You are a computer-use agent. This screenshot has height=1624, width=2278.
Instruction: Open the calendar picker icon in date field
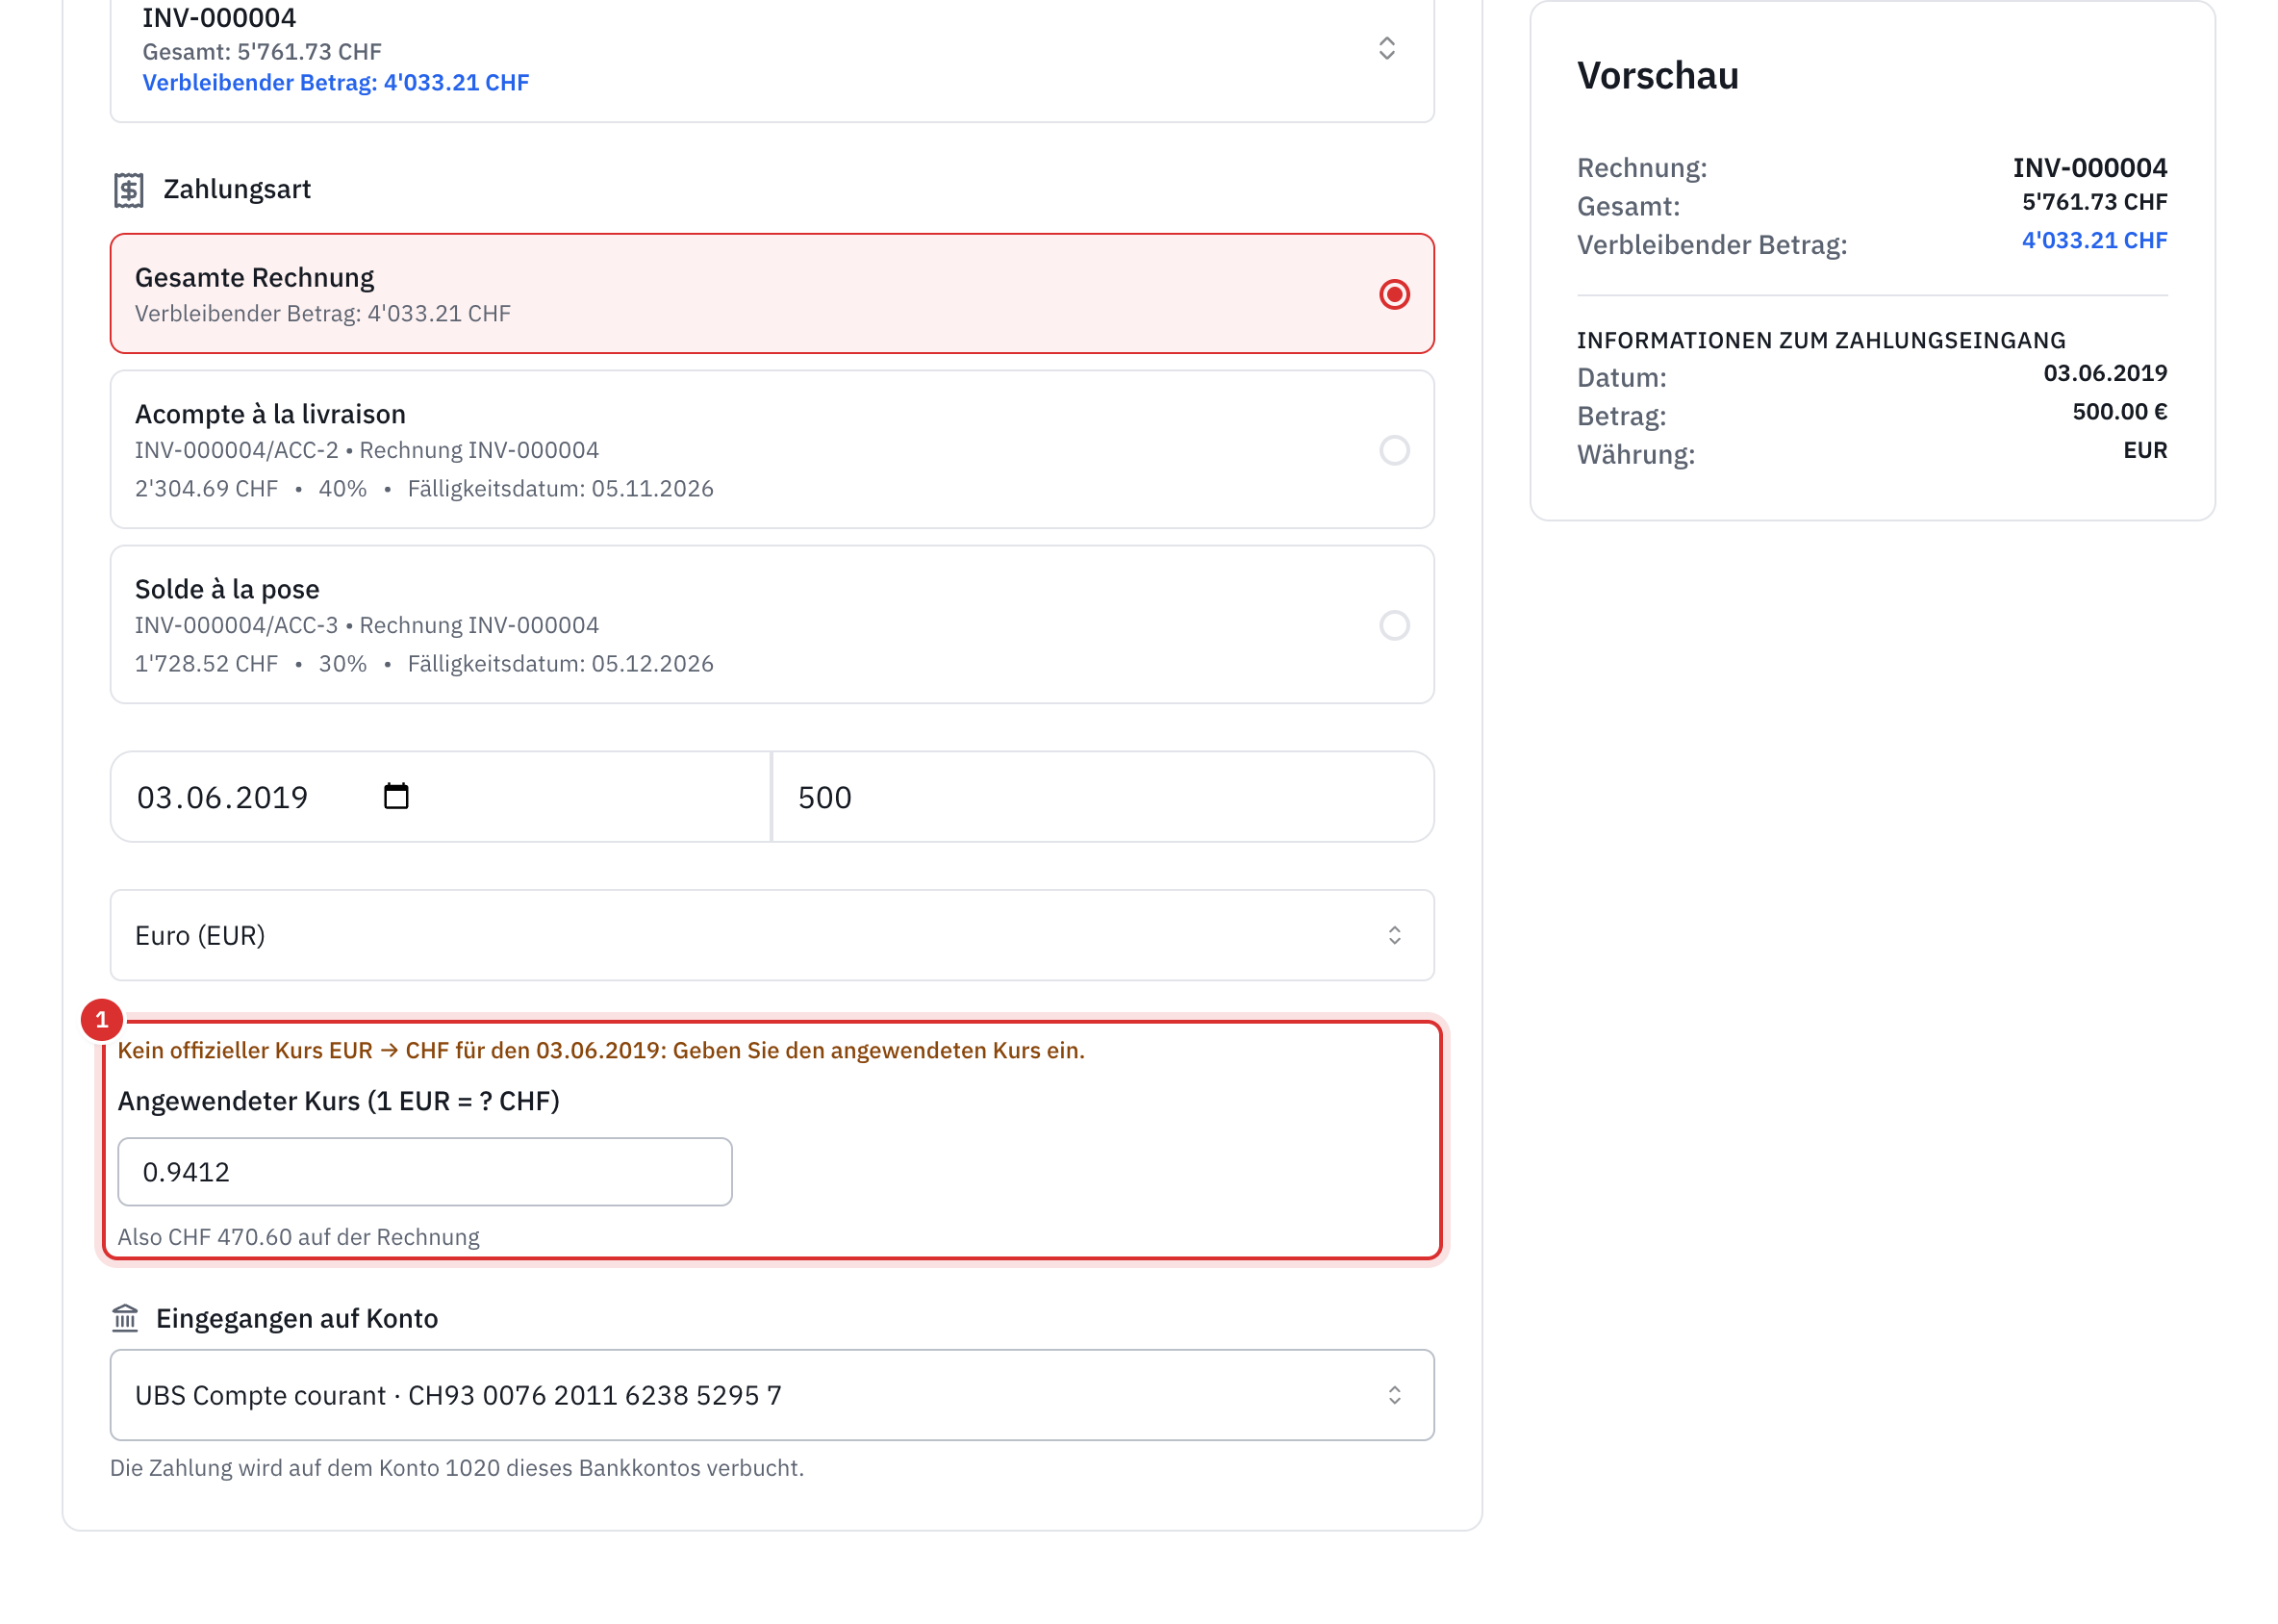396,797
